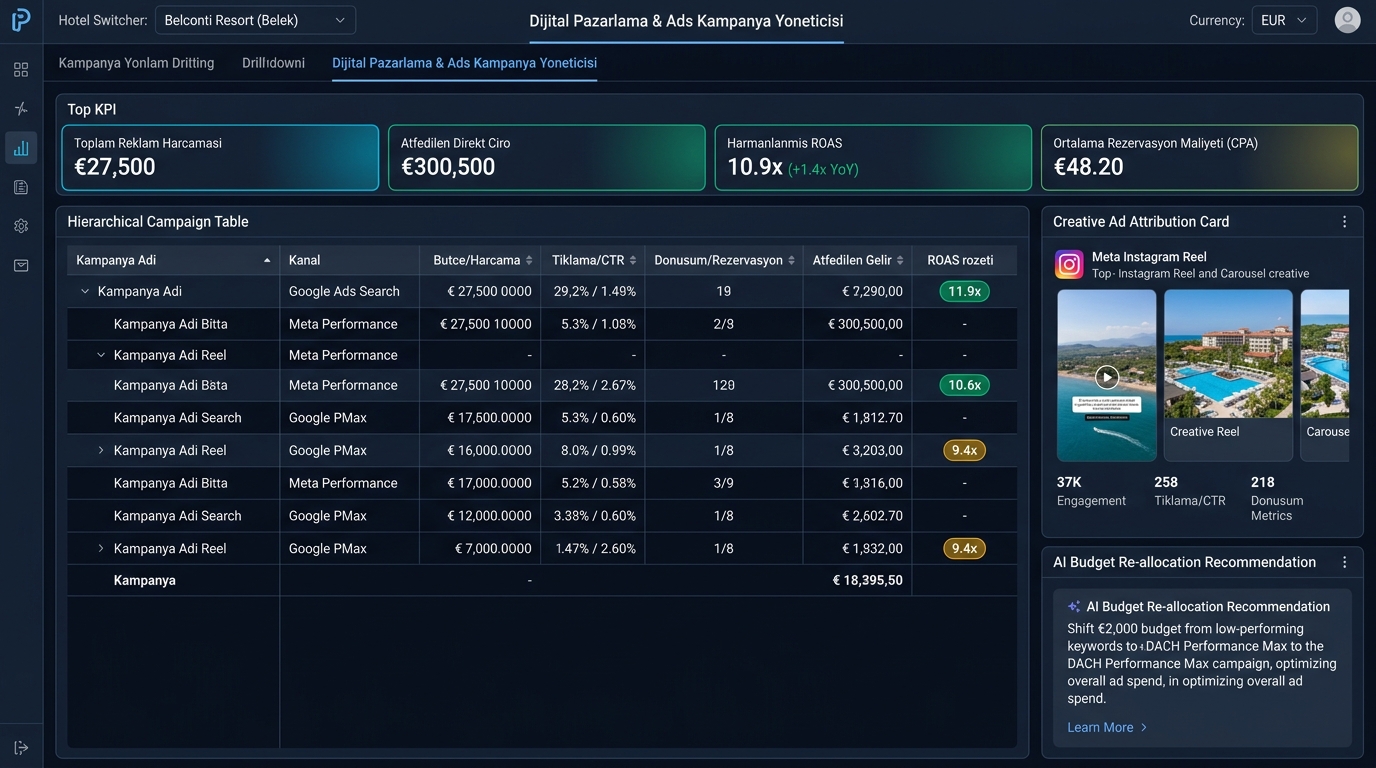
Task: Open the Atfedilen Direkt Ciro KPI card
Action: tap(547, 158)
